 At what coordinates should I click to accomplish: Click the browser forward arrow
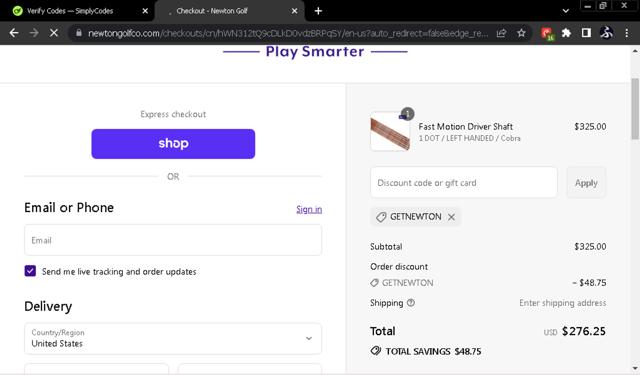pos(34,33)
